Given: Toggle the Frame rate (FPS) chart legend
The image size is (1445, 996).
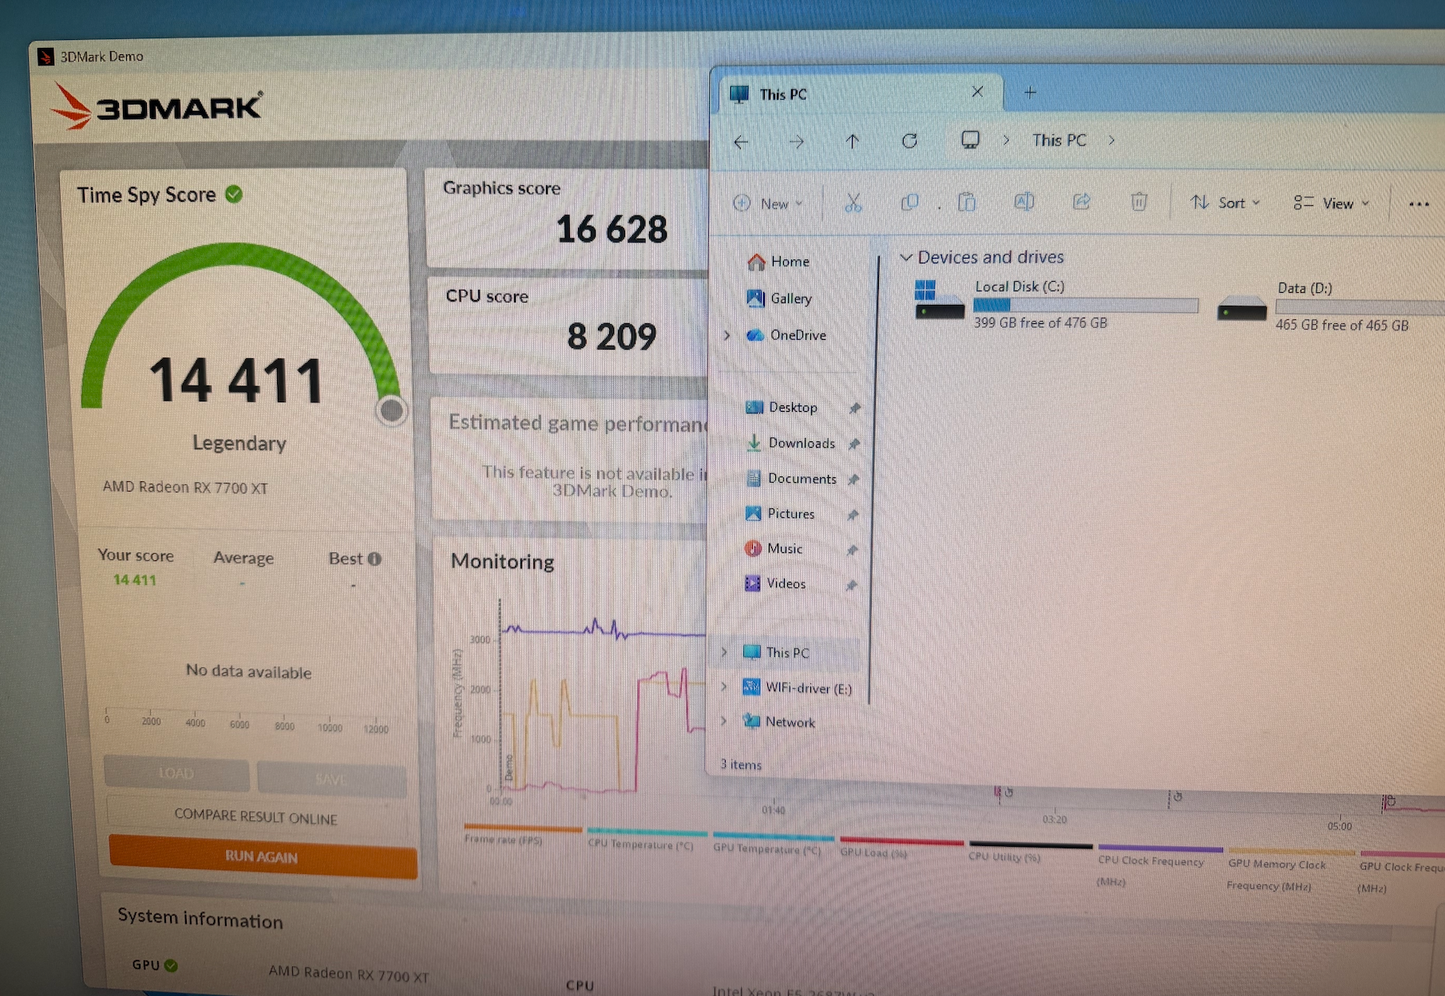Looking at the screenshot, I should click(522, 835).
